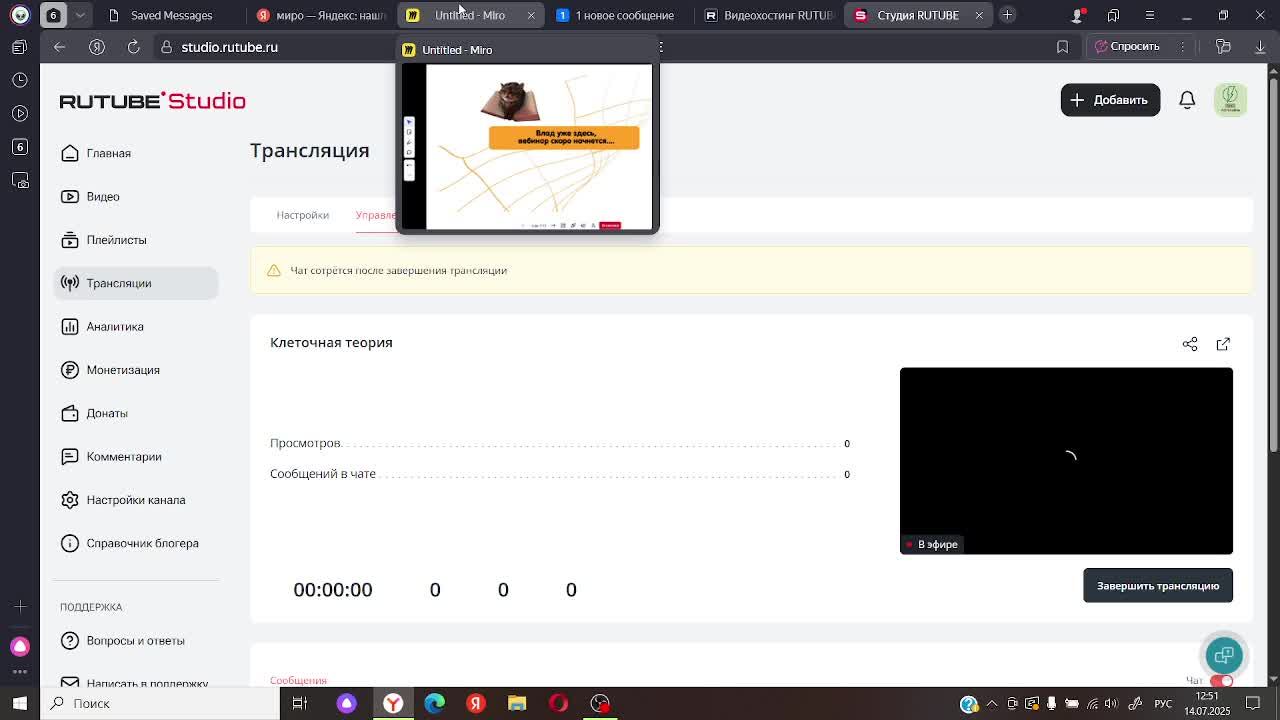This screenshot has height=720, width=1280.
Task: Click the Настройки канала gear icon
Action: pyautogui.click(x=70, y=500)
